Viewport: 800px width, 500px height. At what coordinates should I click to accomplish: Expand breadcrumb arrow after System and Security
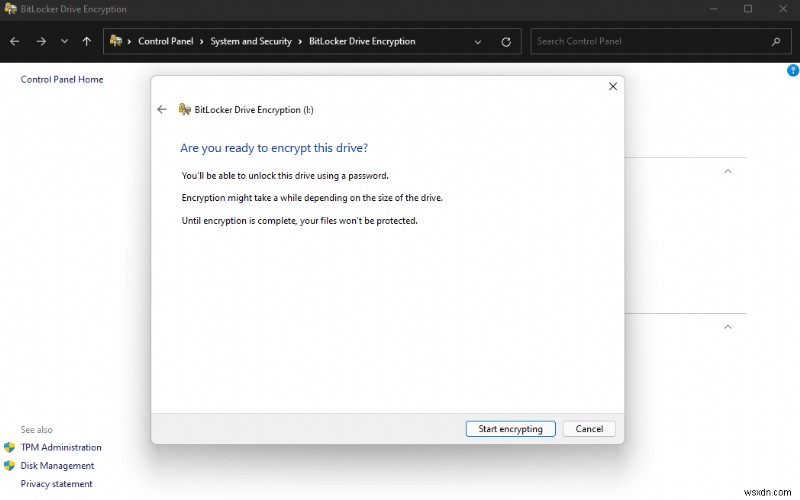300,41
